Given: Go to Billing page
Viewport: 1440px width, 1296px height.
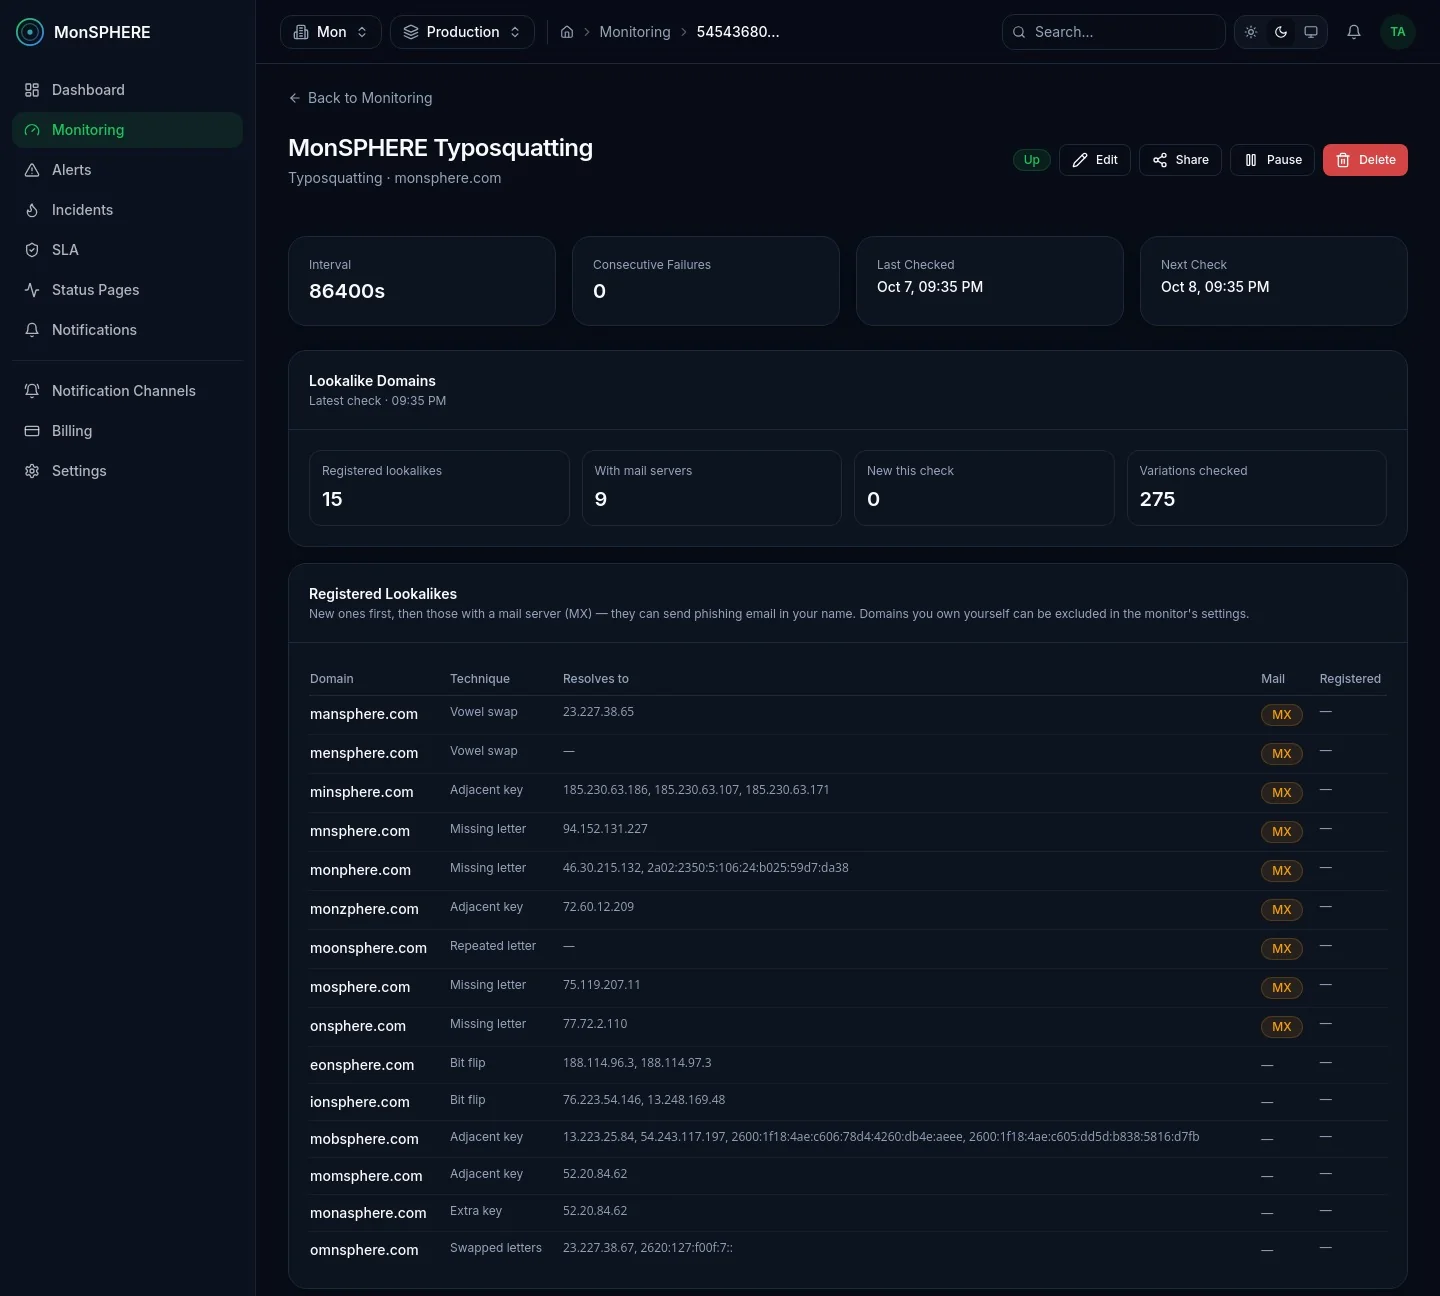Looking at the screenshot, I should pos(127,431).
